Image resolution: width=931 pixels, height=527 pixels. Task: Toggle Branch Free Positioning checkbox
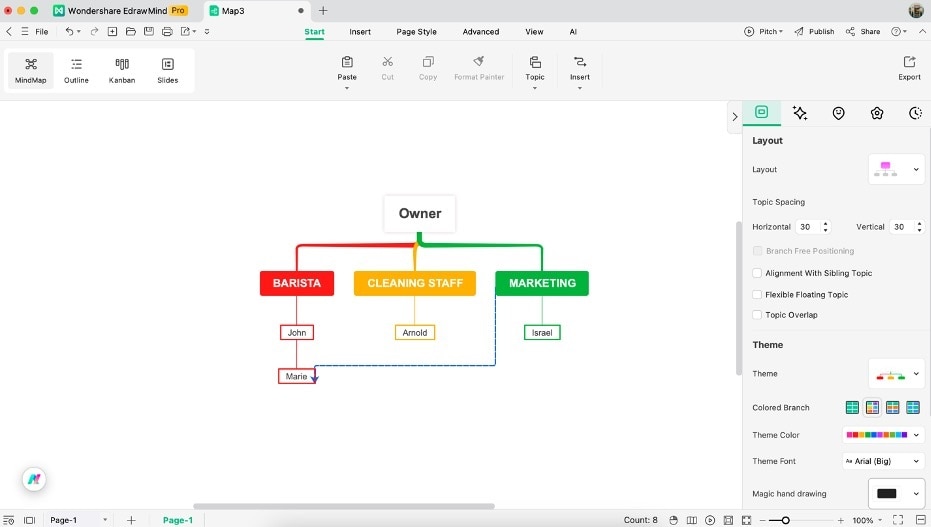coord(757,251)
